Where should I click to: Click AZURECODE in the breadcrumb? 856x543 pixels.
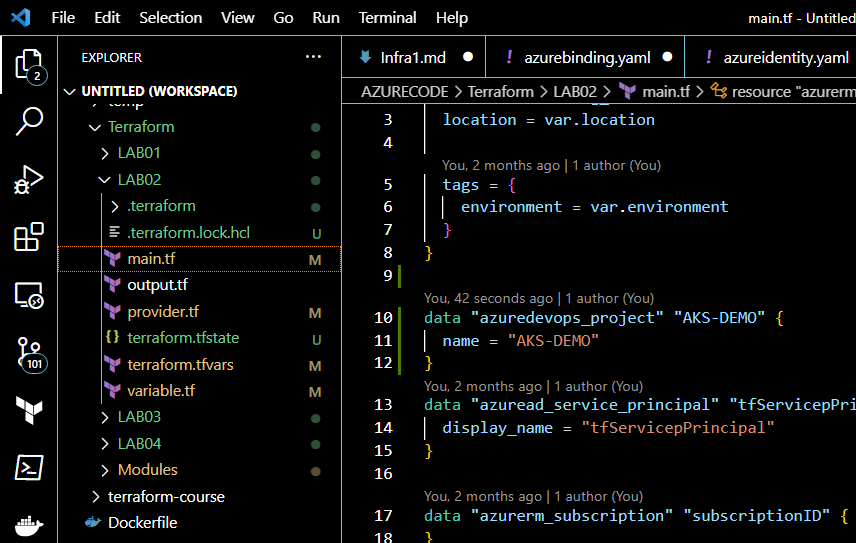point(405,92)
